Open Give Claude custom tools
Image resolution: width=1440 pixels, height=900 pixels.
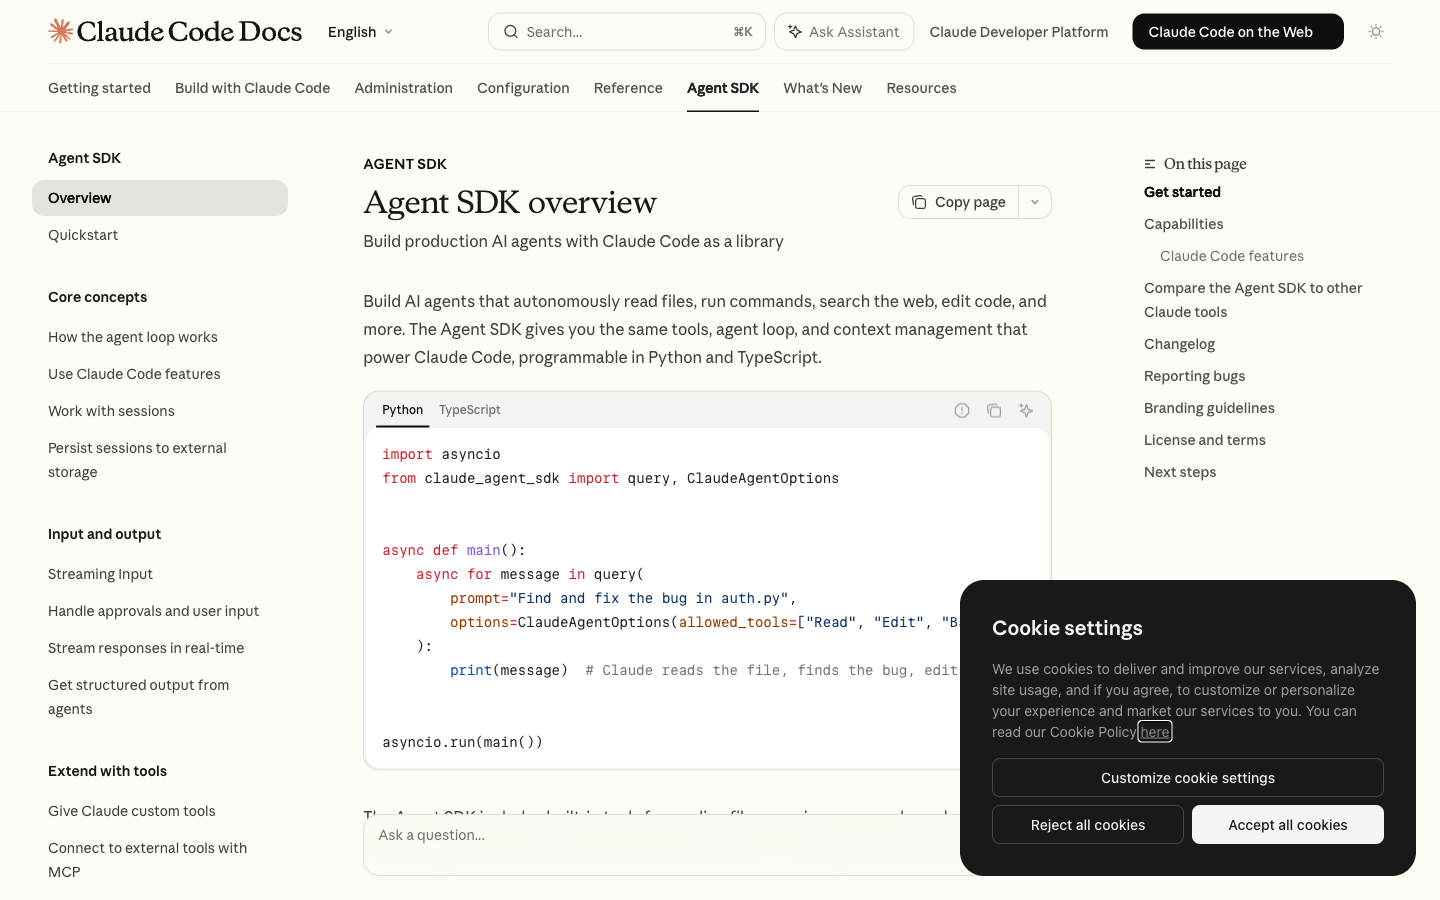pos(132,811)
